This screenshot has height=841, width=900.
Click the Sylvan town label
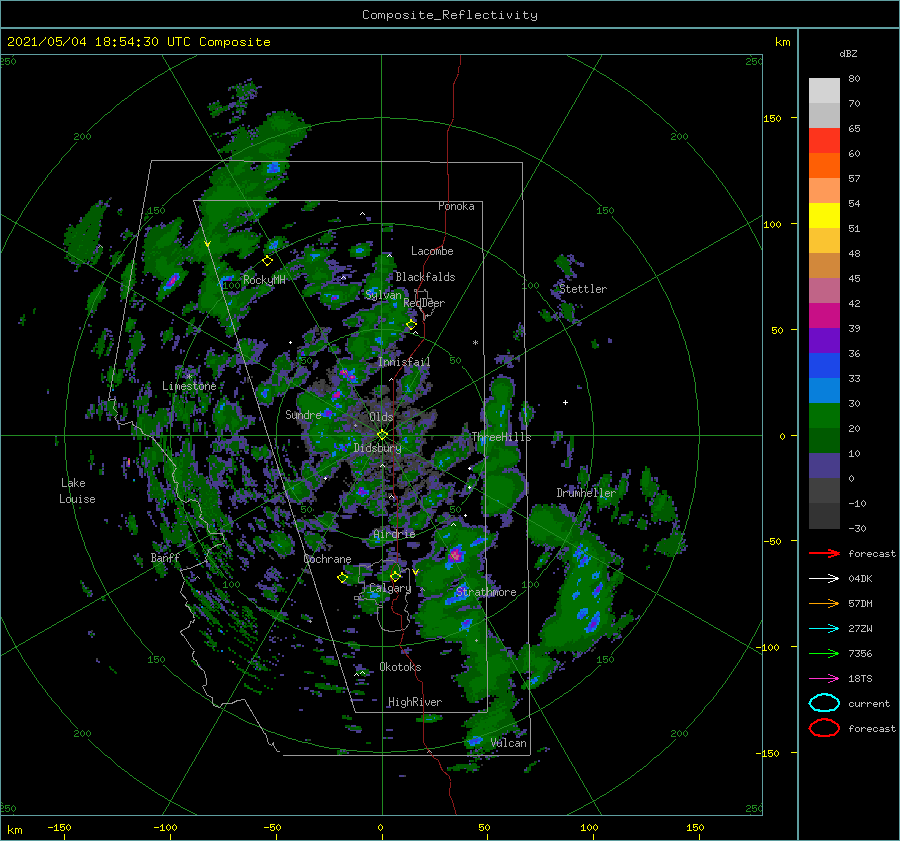pyautogui.click(x=383, y=296)
